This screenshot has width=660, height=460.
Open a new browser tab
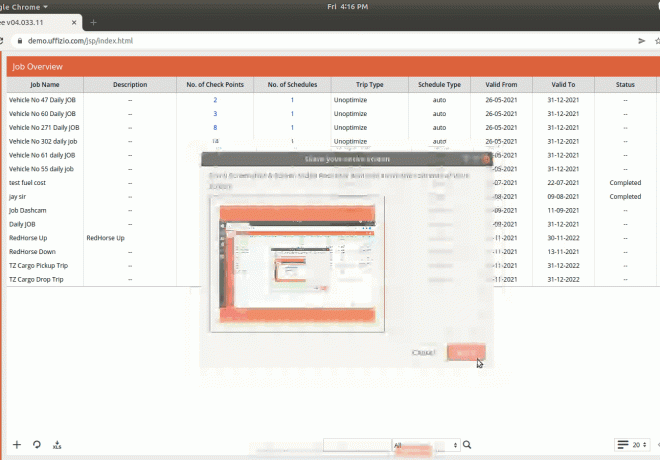94,21
